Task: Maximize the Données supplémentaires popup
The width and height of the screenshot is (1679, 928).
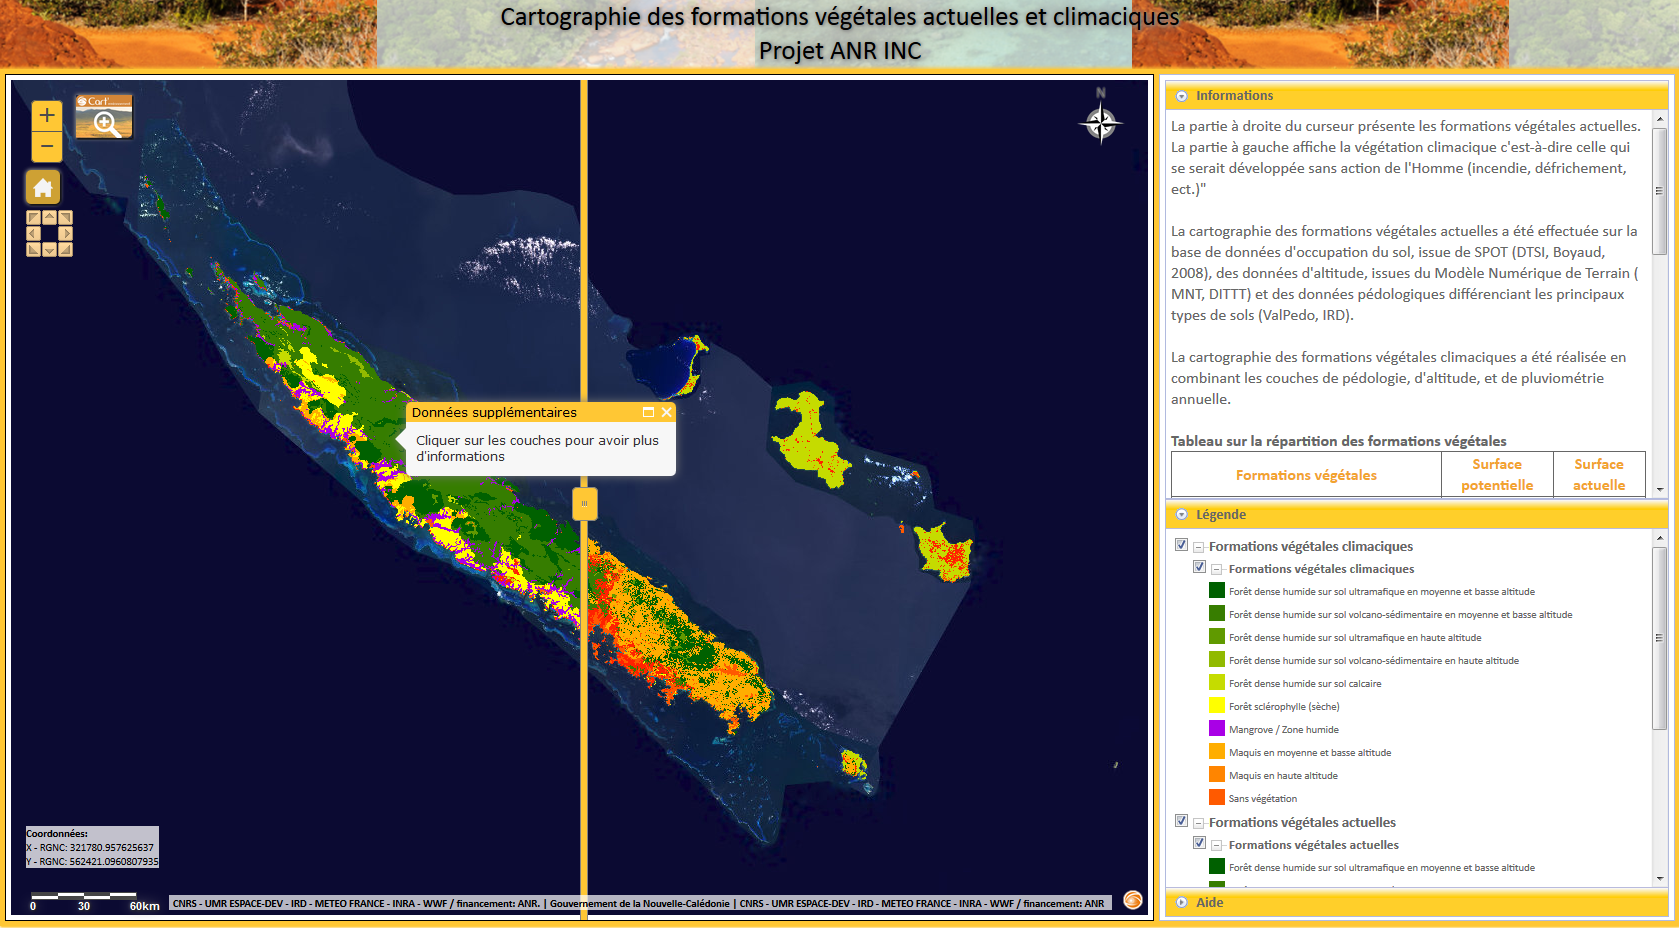Action: pyautogui.click(x=648, y=412)
